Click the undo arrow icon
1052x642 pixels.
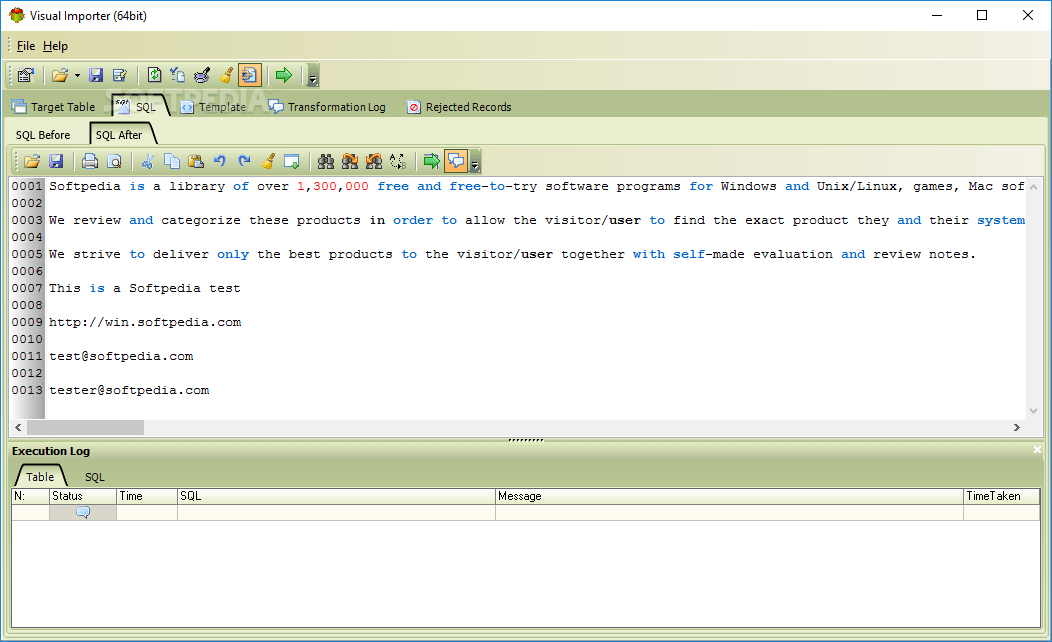(x=220, y=161)
